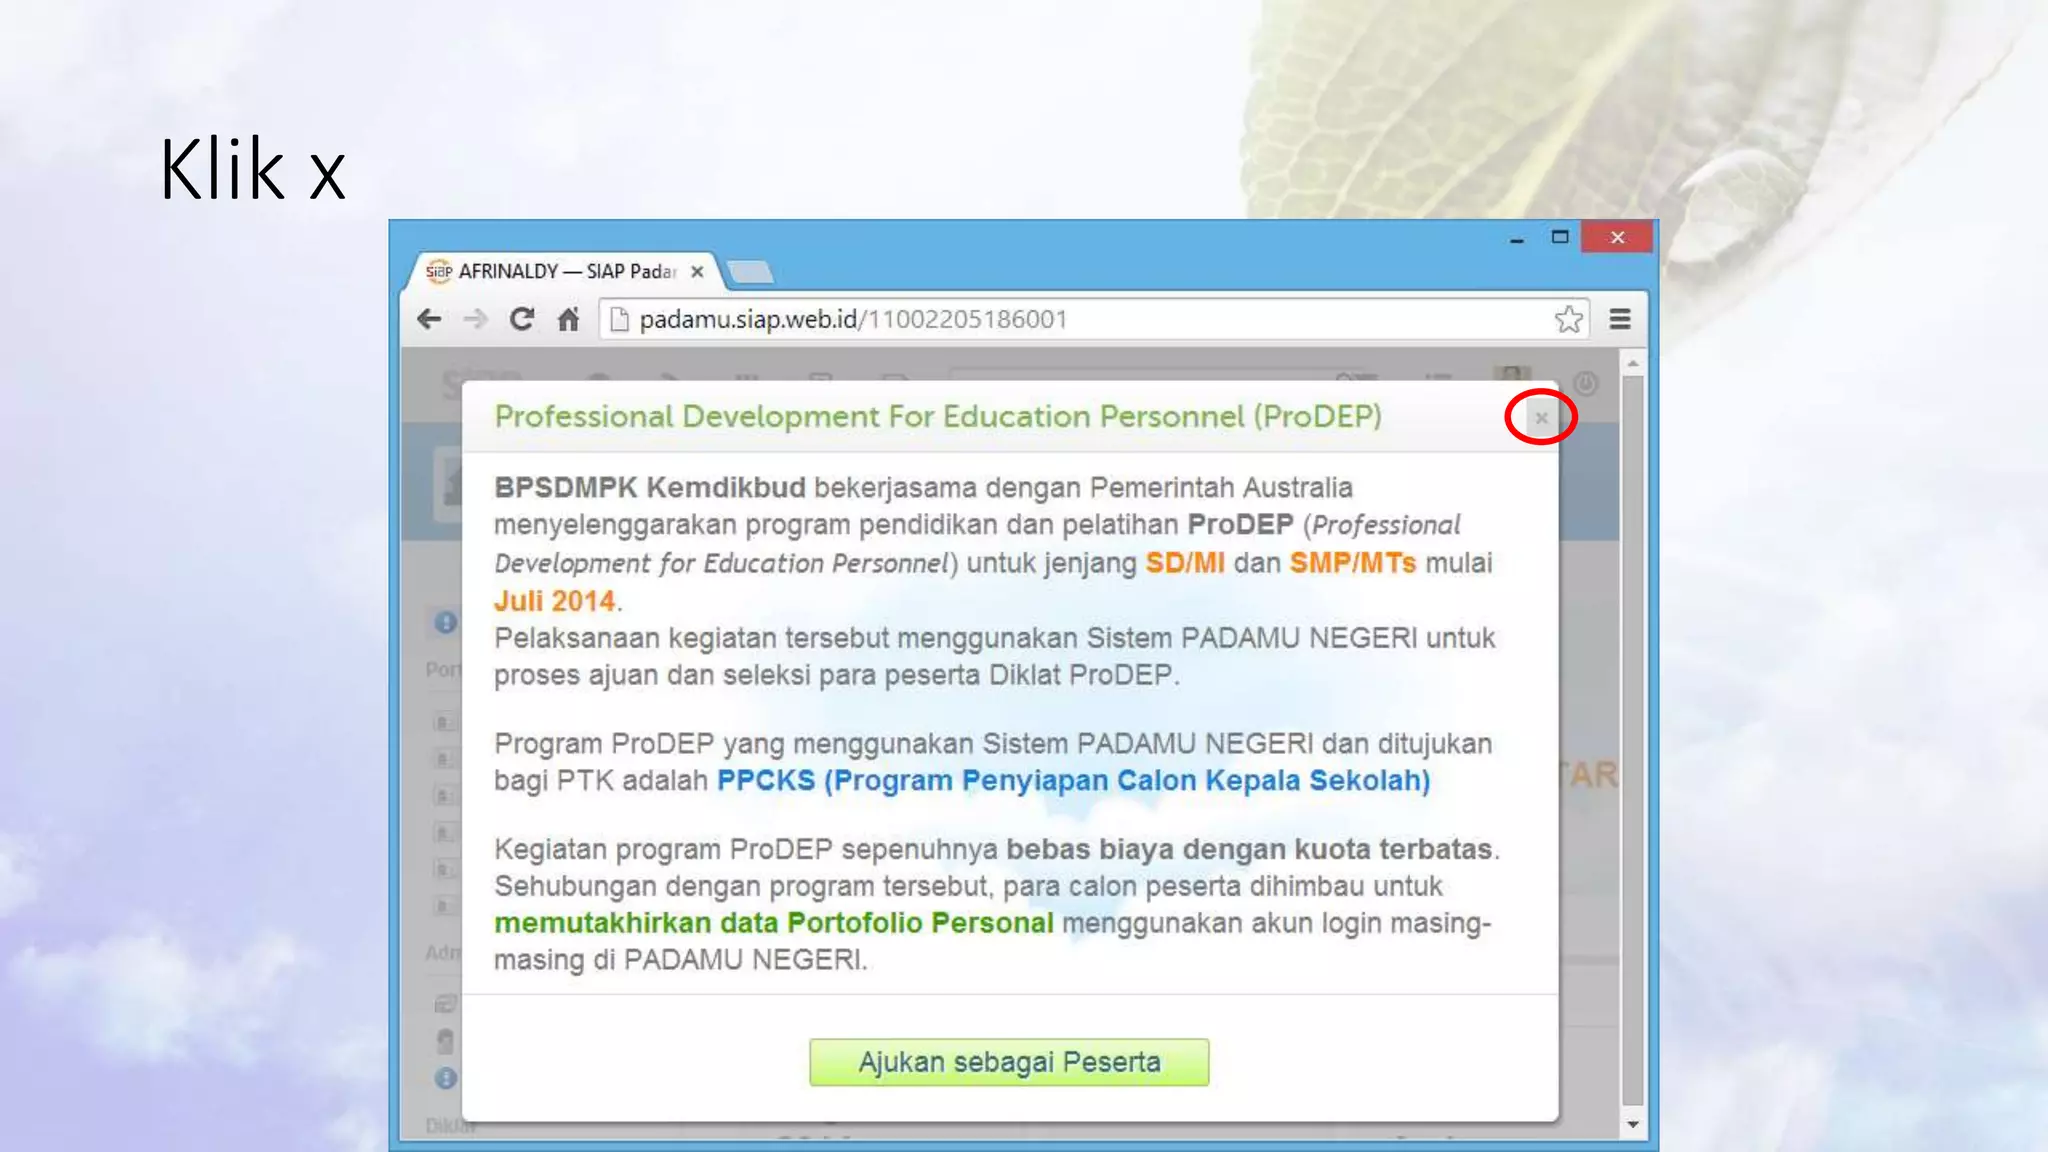The height and width of the screenshot is (1152, 2048).
Task: Click the dimmed power icon behind dialog
Action: tap(1586, 383)
